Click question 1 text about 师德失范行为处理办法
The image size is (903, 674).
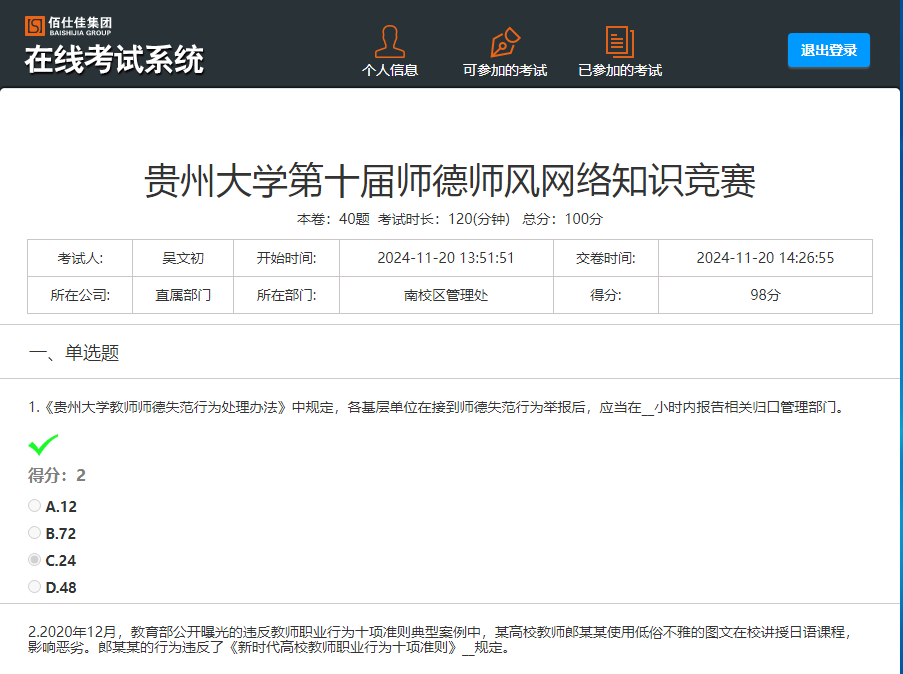(x=439, y=407)
